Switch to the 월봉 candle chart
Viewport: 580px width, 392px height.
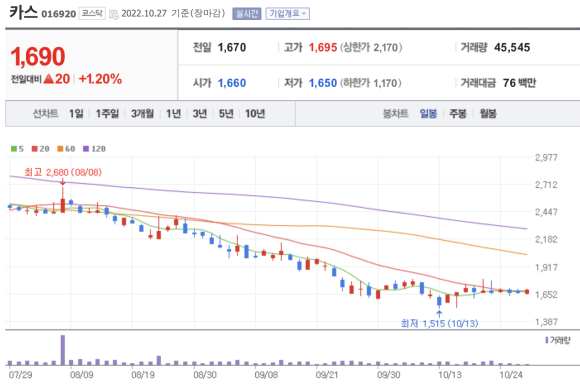point(488,114)
